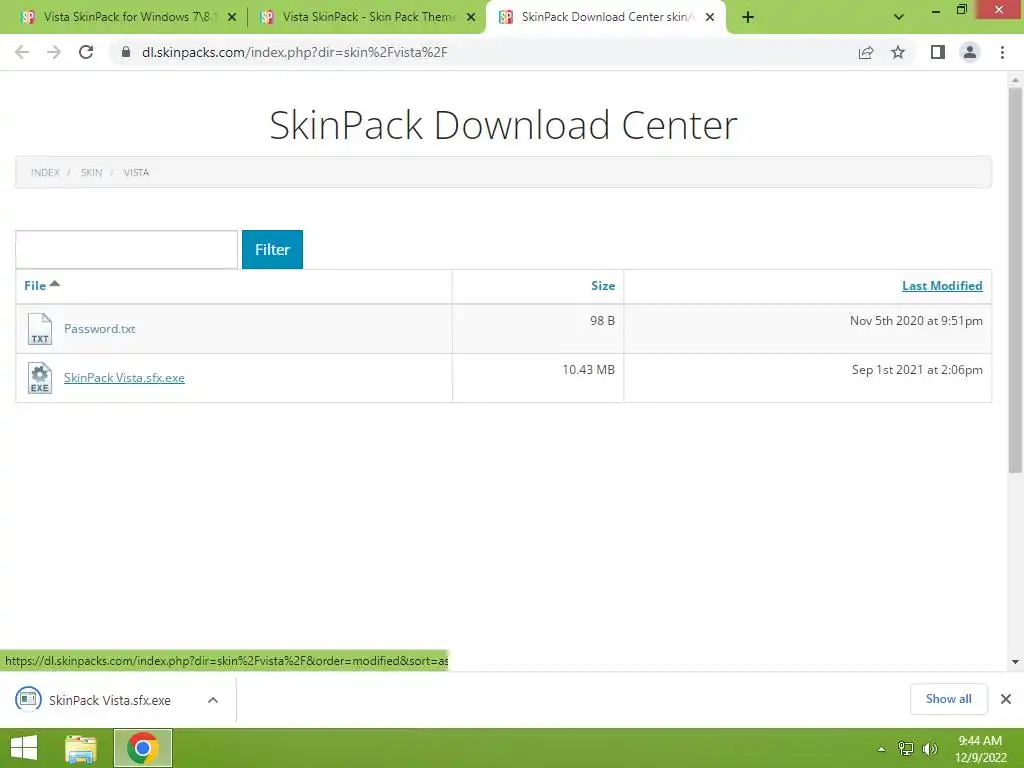The image size is (1024, 768).
Task: Close the Vista SkinPack for Windows 7\8 tab
Action: pyautogui.click(x=232, y=17)
